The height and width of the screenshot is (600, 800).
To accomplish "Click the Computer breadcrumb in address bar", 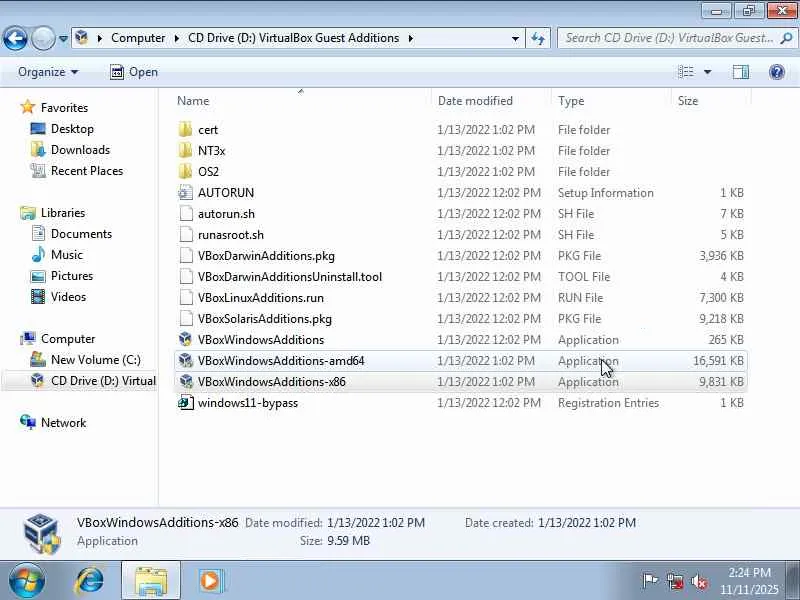I will point(138,38).
